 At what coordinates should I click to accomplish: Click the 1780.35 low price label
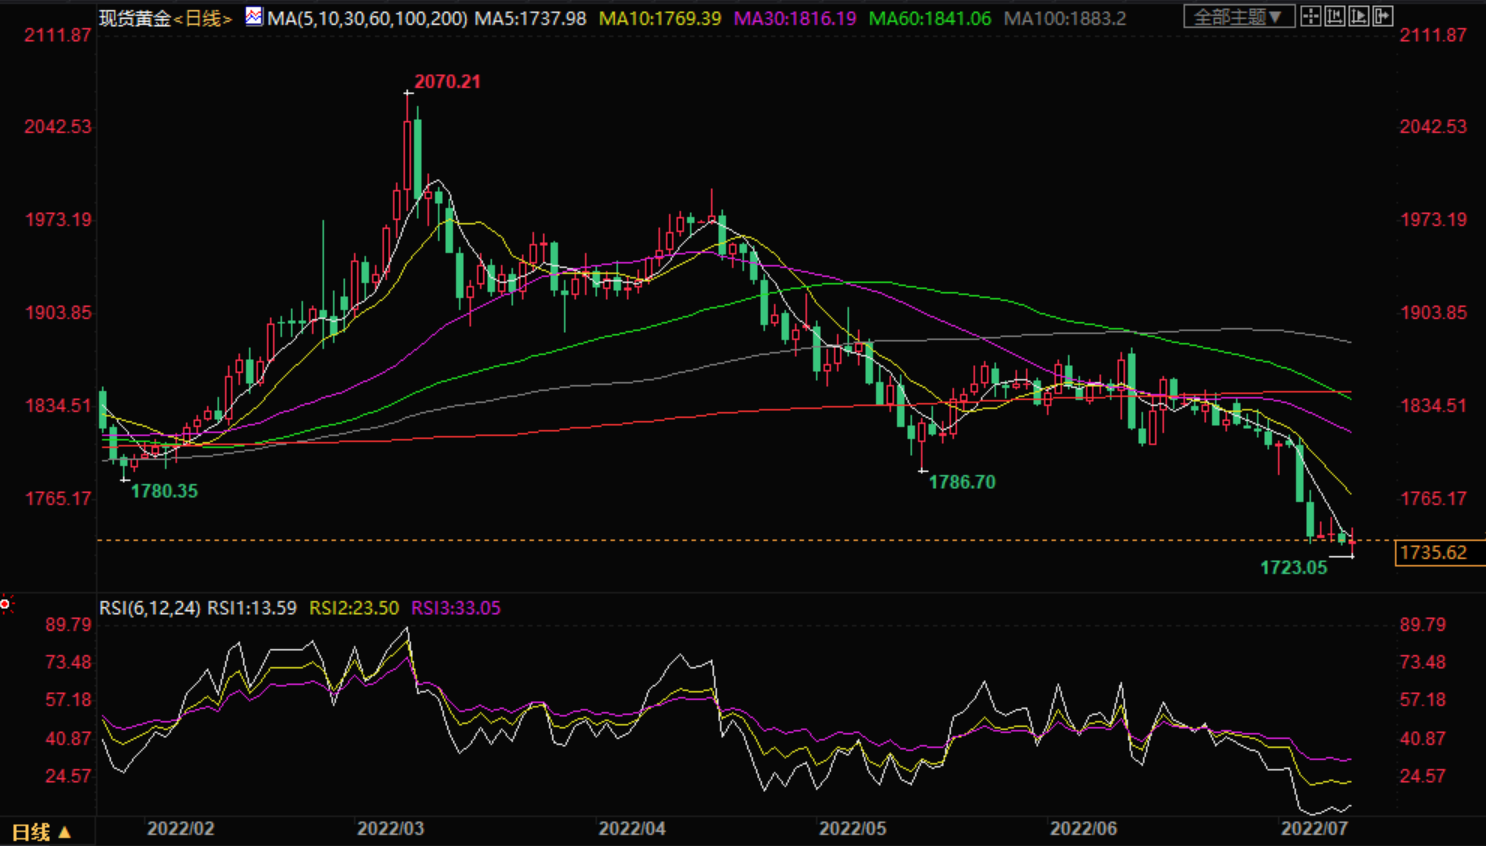[164, 491]
